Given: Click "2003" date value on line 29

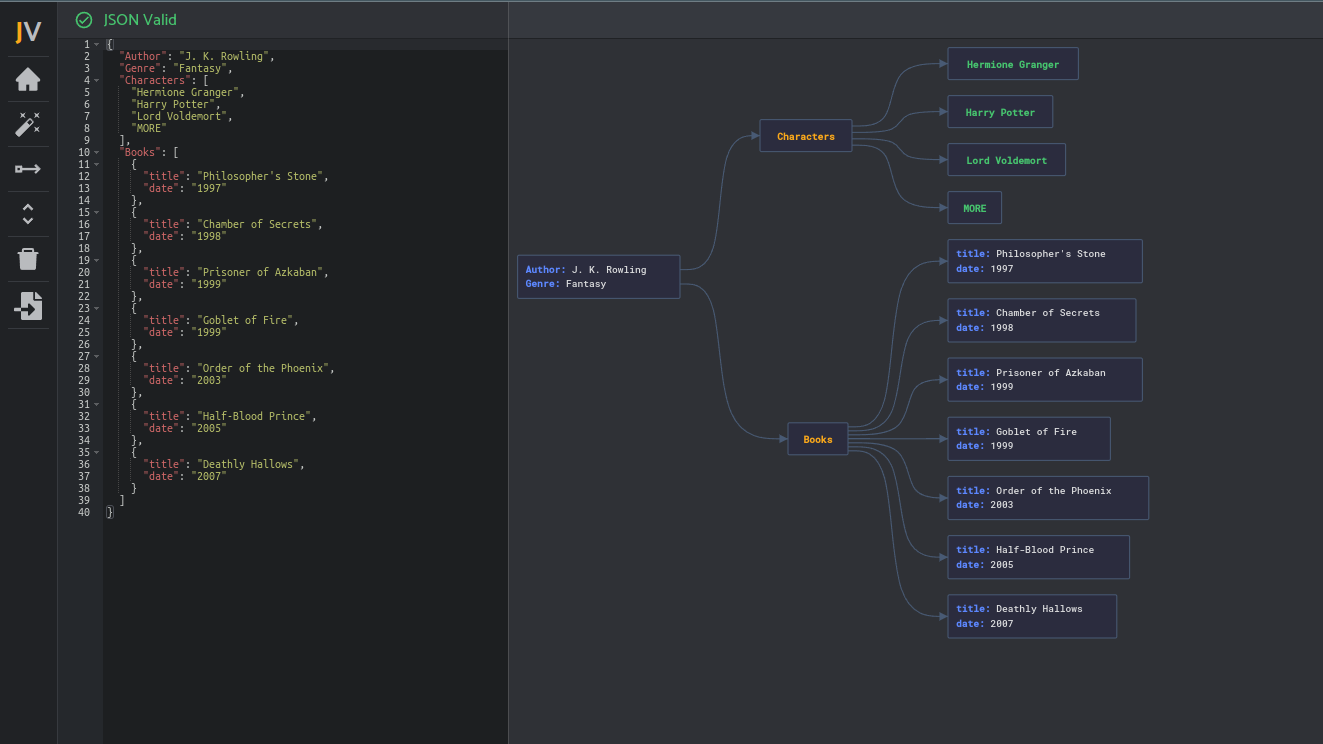Looking at the screenshot, I should click(x=209, y=381).
